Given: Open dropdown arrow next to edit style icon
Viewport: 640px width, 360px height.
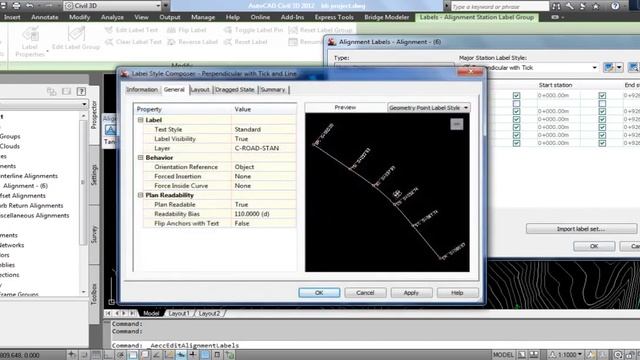Looking at the screenshot, I should (x=619, y=67).
